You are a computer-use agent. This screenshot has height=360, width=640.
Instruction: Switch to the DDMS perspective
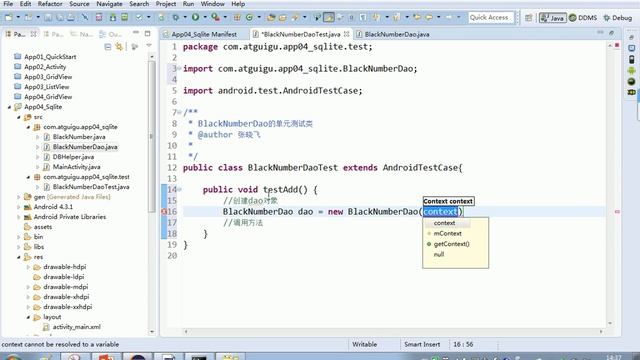pos(583,18)
